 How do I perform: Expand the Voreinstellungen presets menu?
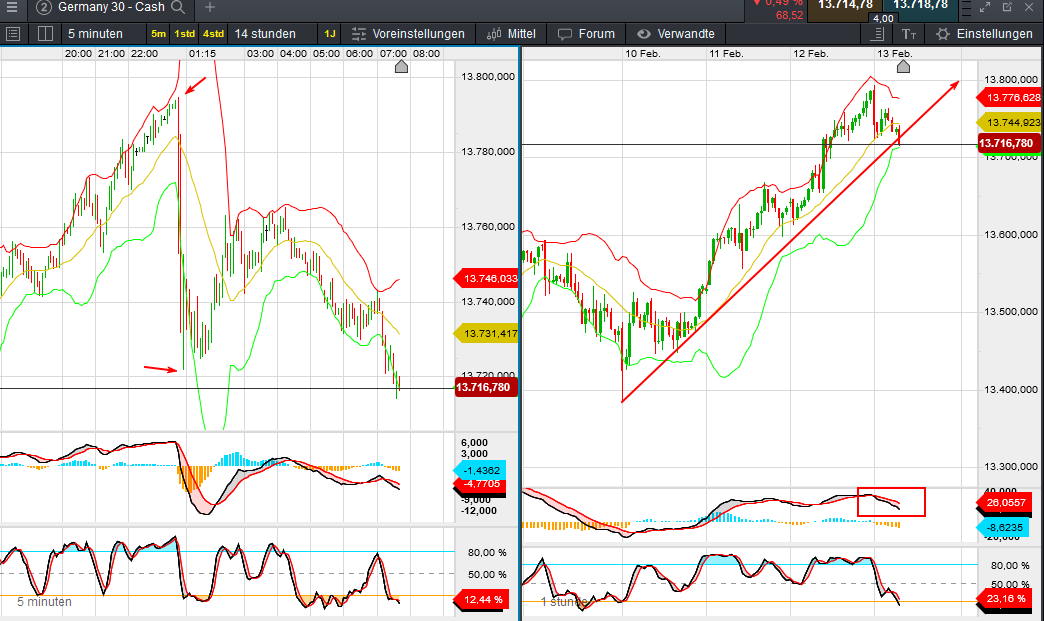[408, 34]
